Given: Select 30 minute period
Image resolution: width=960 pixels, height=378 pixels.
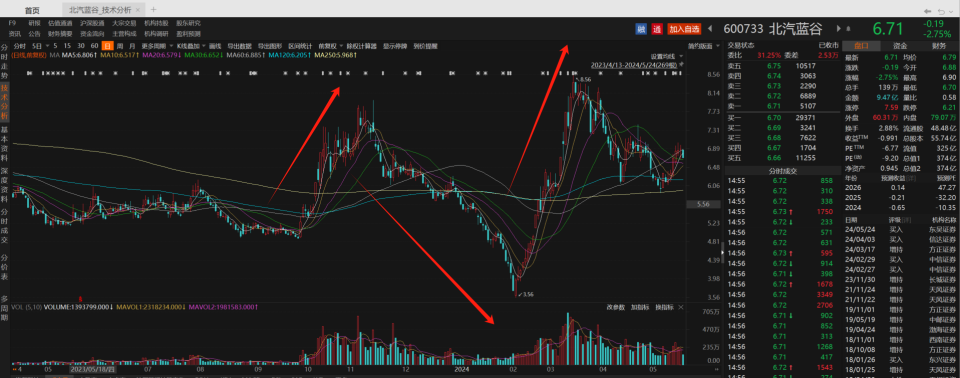Looking at the screenshot, I should coord(81,46).
